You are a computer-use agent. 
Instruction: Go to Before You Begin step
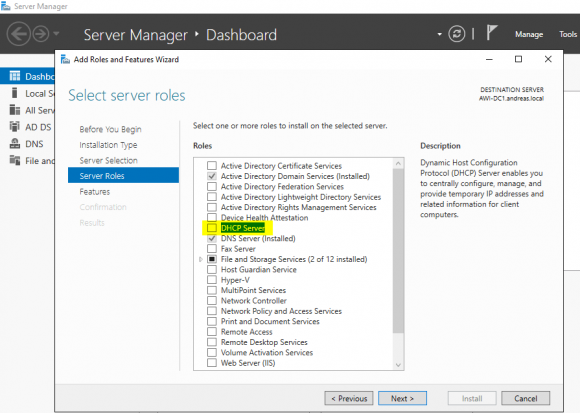(x=110, y=129)
